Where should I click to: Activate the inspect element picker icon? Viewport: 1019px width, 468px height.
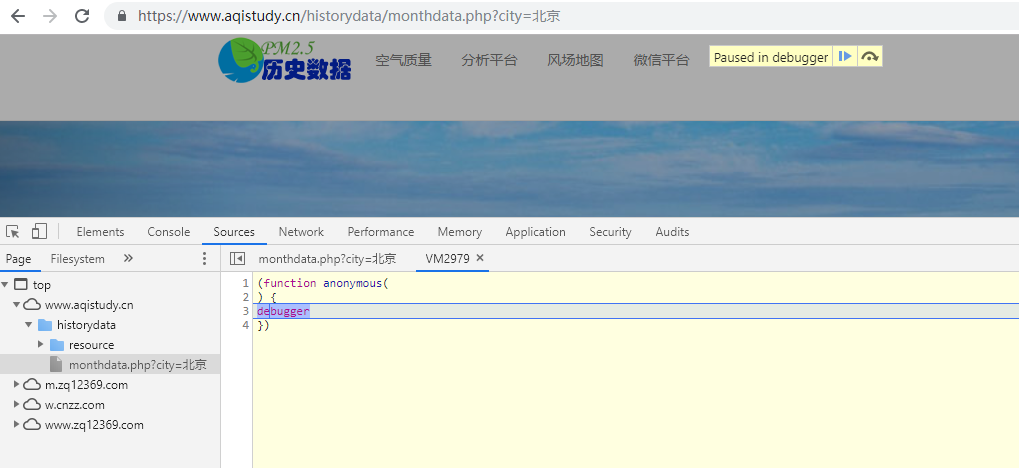click(12, 231)
